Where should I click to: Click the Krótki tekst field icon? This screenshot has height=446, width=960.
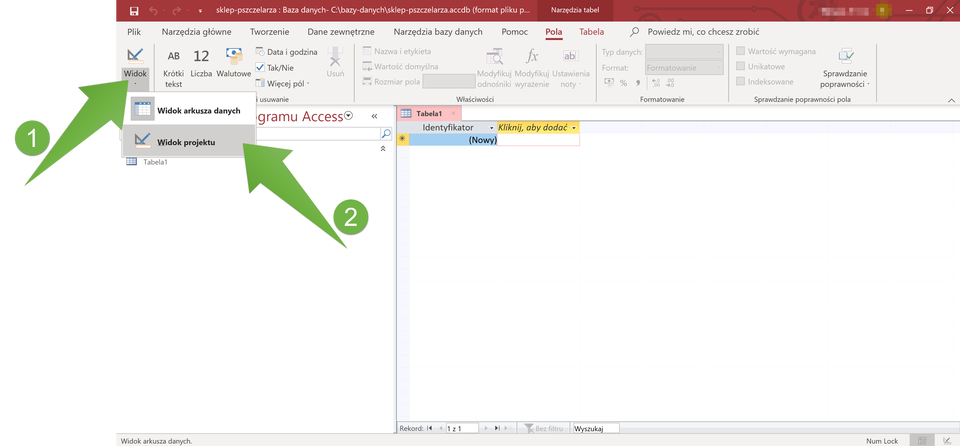174,57
